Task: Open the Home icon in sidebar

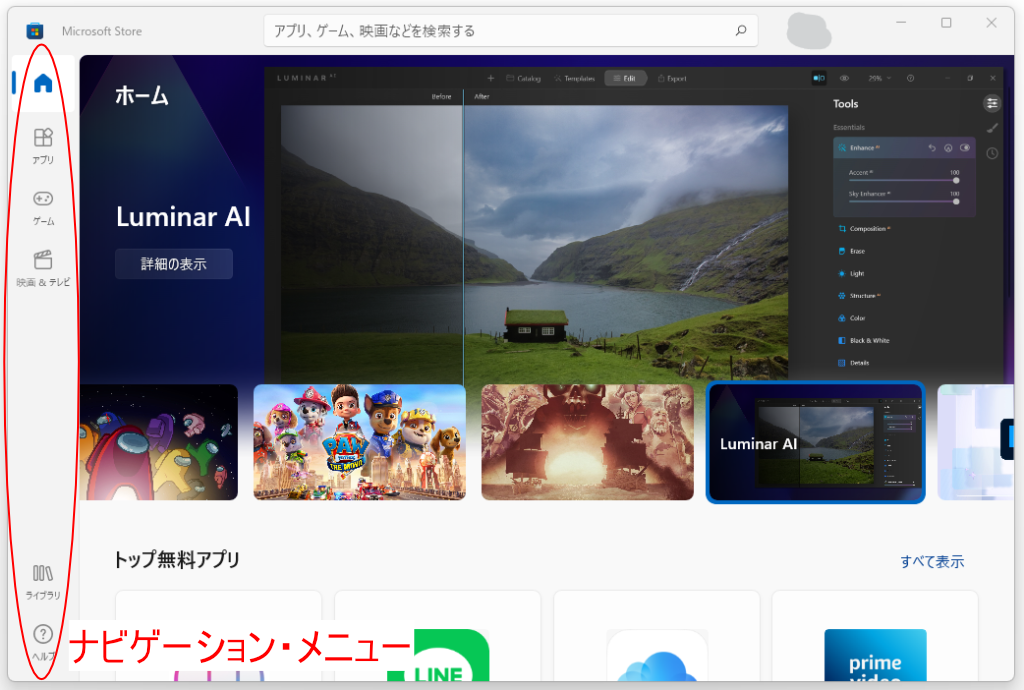Action: pyautogui.click(x=43, y=83)
